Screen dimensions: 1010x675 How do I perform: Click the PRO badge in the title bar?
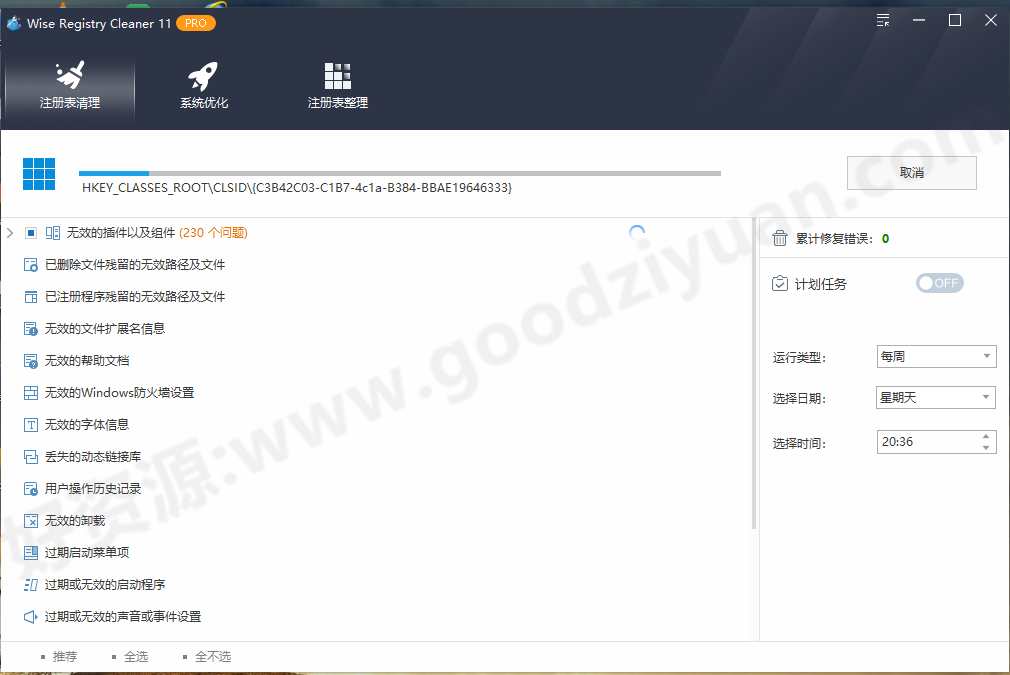pos(196,22)
